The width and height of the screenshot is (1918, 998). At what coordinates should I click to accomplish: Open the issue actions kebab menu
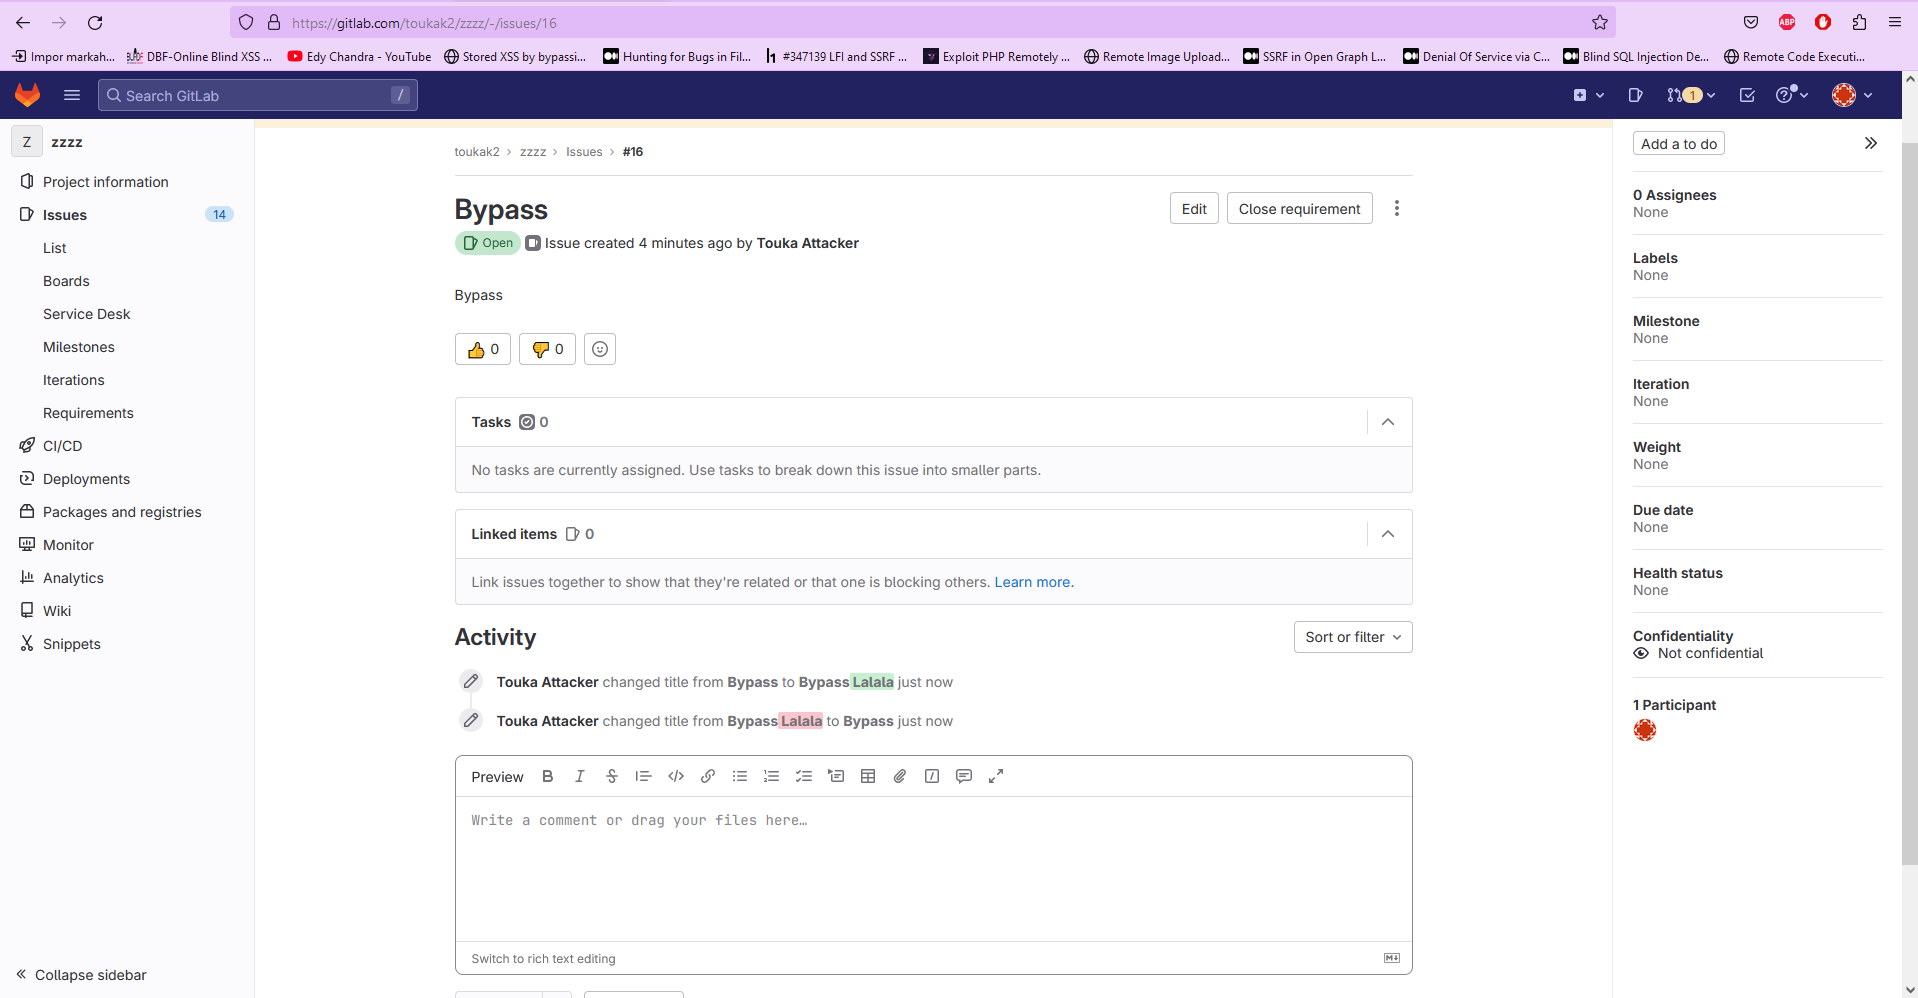[1397, 208]
